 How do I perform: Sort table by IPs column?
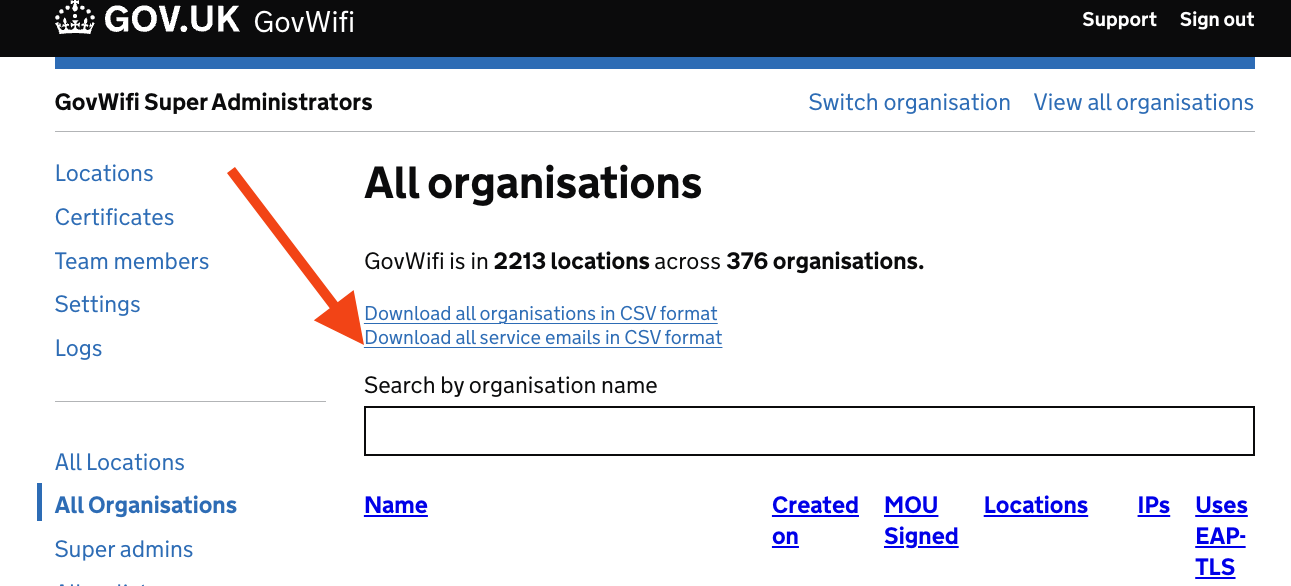tap(1153, 505)
